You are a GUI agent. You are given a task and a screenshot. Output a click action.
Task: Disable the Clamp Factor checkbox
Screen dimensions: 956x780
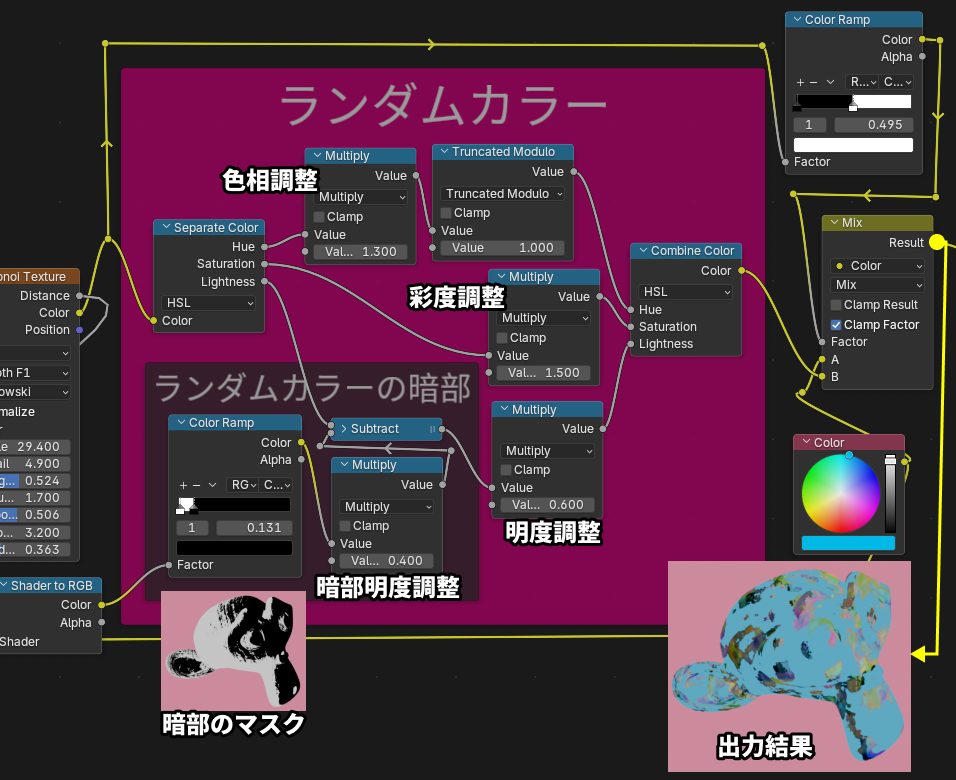pyautogui.click(x=836, y=325)
